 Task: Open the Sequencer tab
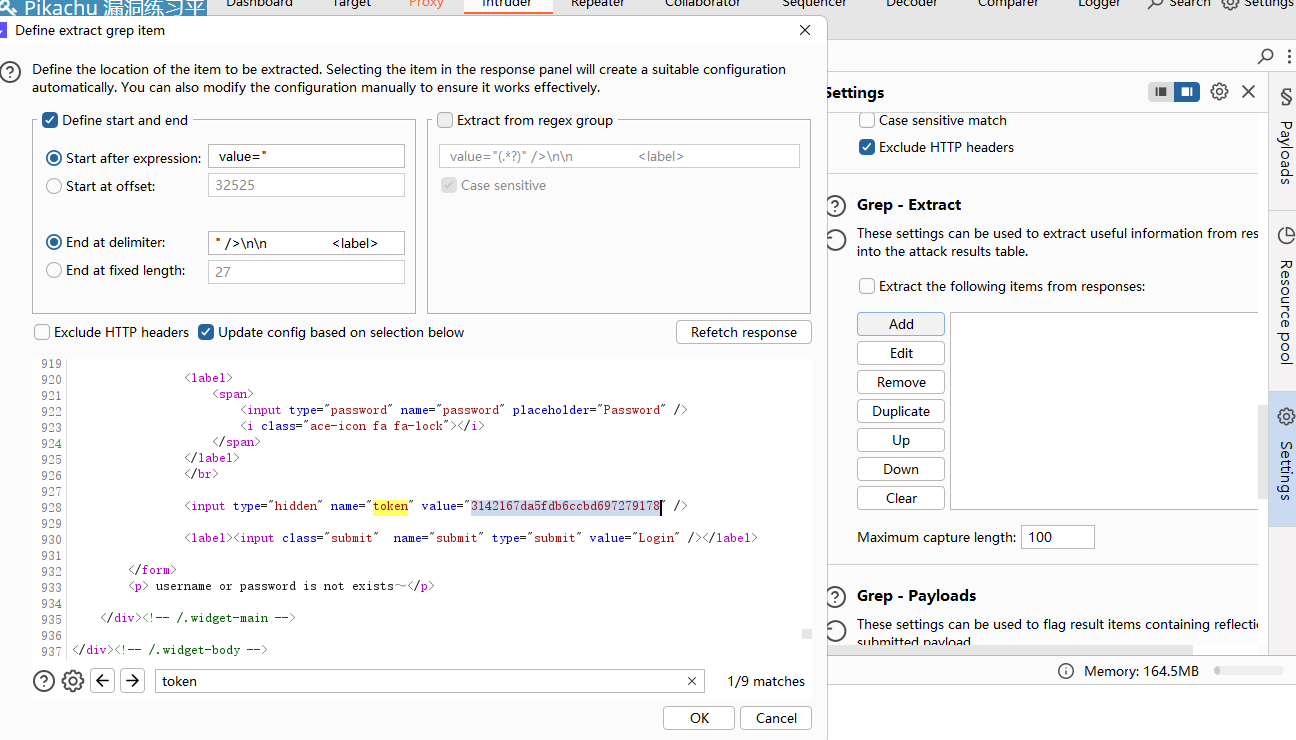click(814, 4)
